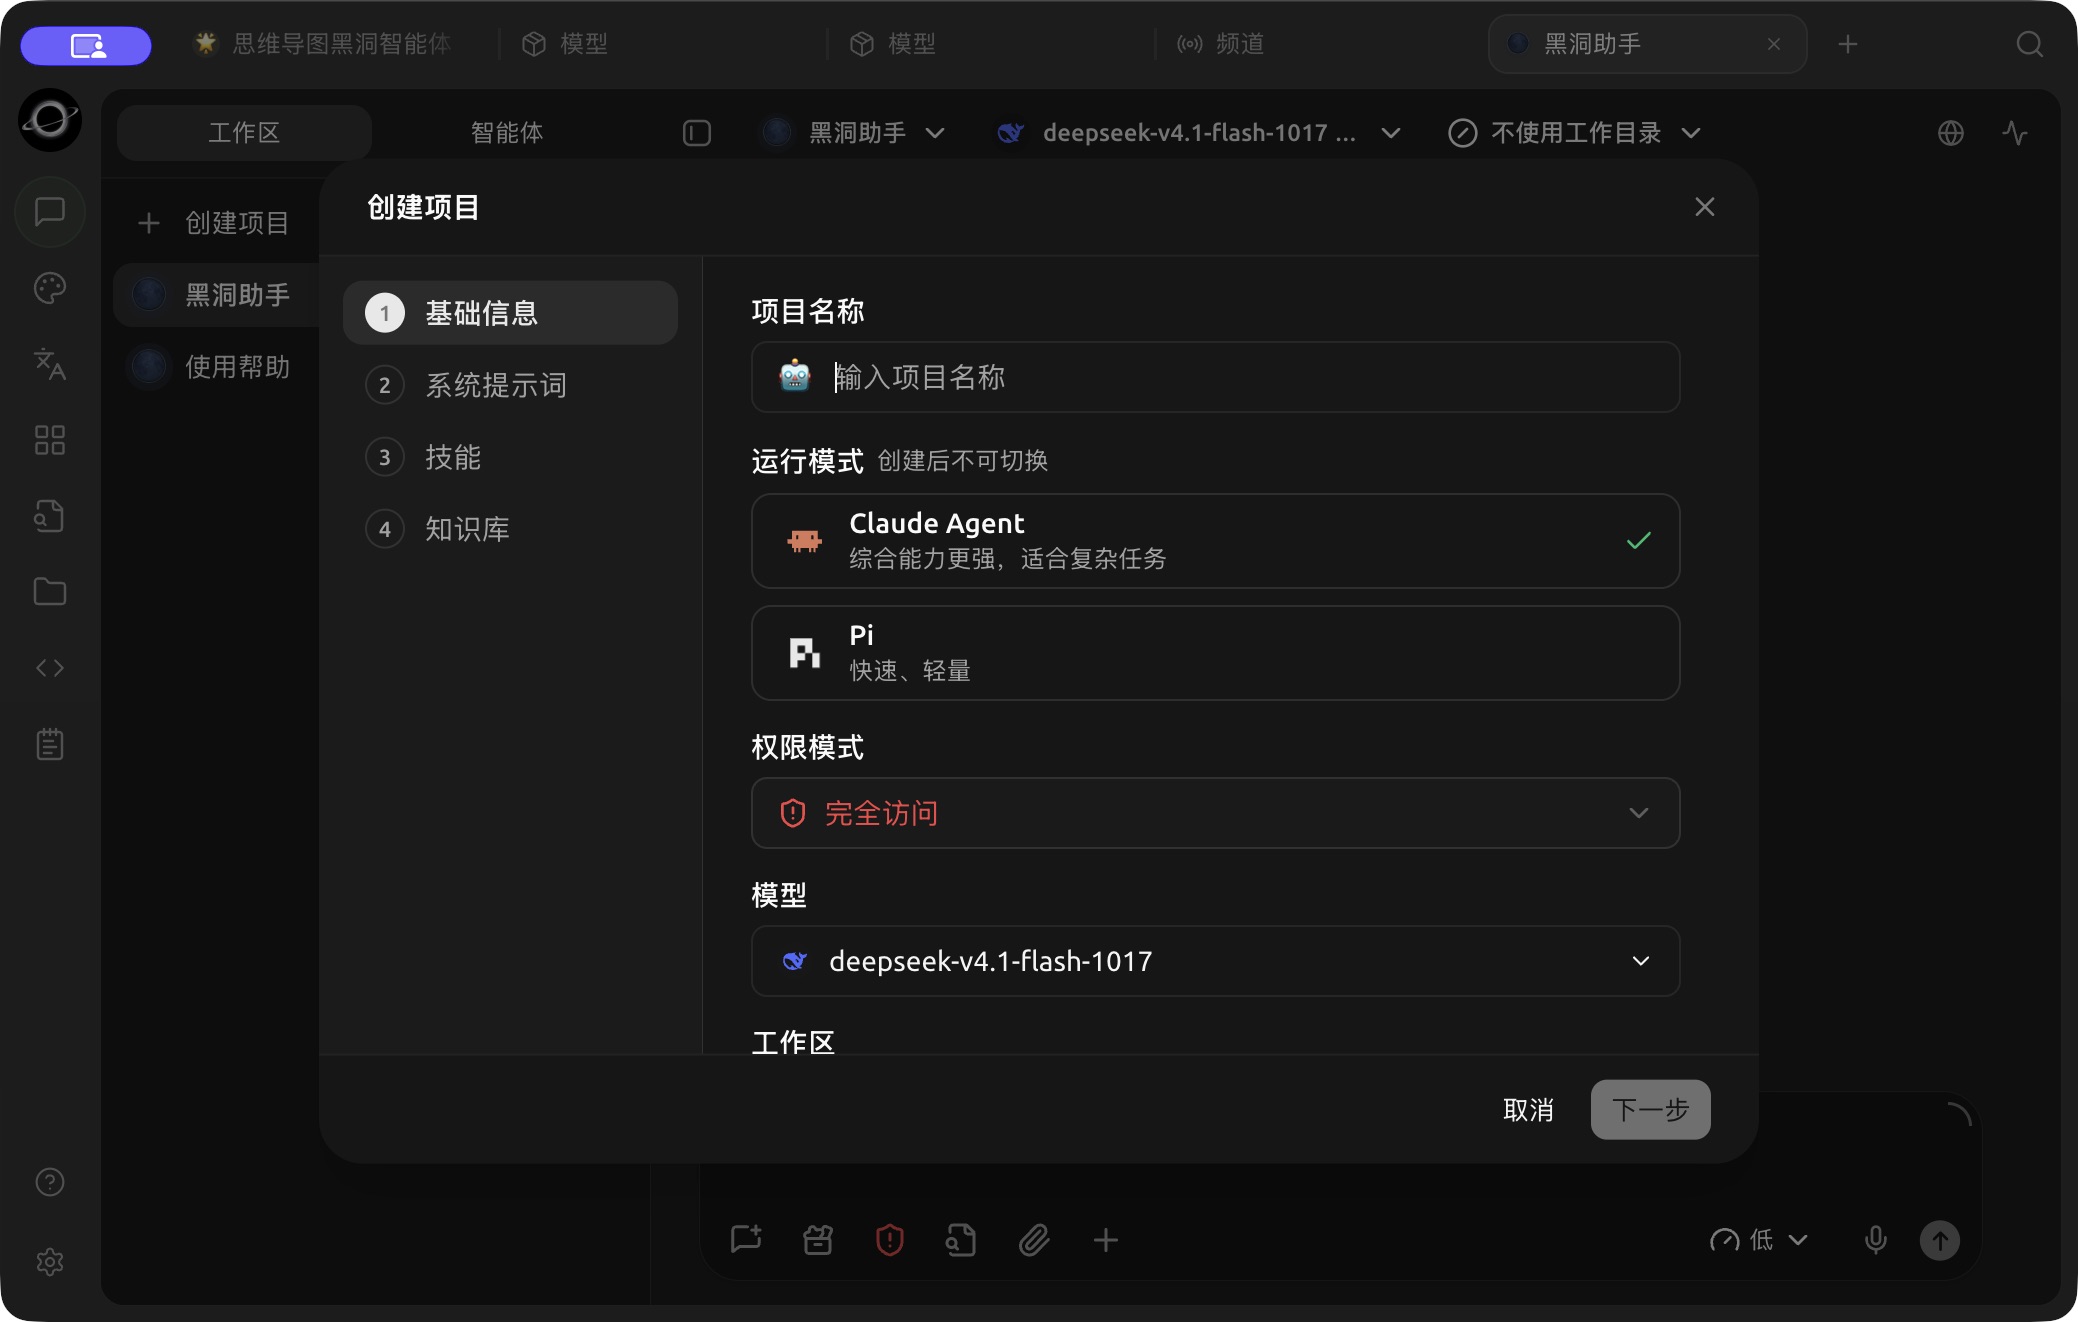Open the 思维导图黑洞智能体 top tab
This screenshot has height=1322, width=2078.
(x=322, y=44)
